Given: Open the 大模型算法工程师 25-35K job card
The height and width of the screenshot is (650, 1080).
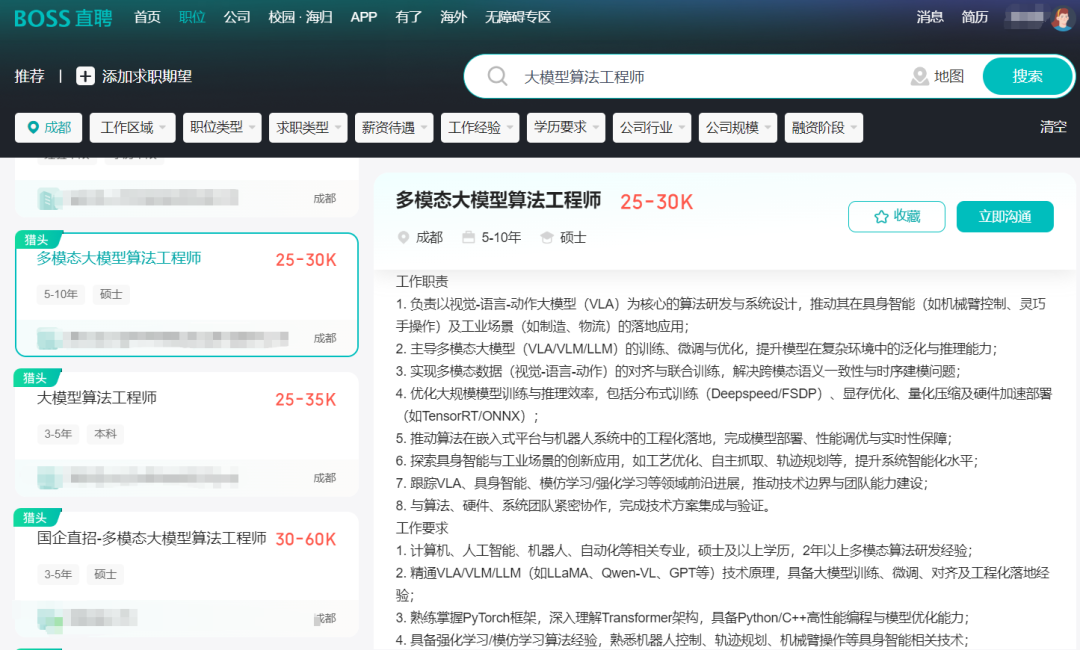Looking at the screenshot, I should (x=187, y=434).
